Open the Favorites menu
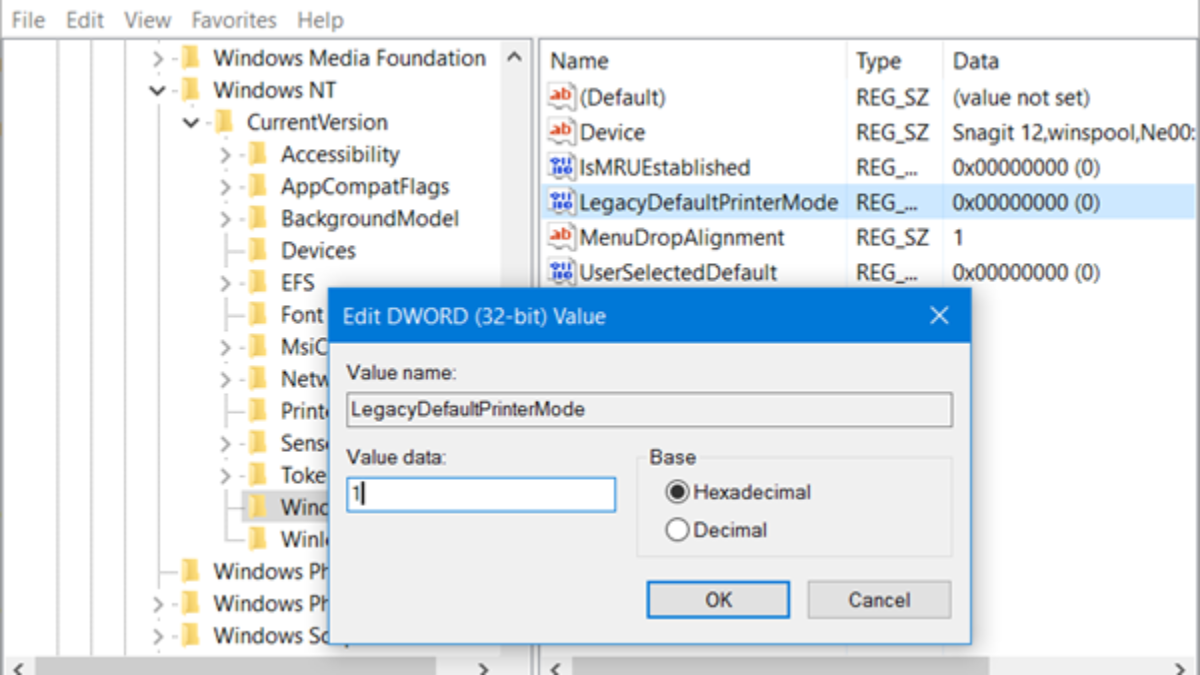The image size is (1200, 675). [234, 20]
